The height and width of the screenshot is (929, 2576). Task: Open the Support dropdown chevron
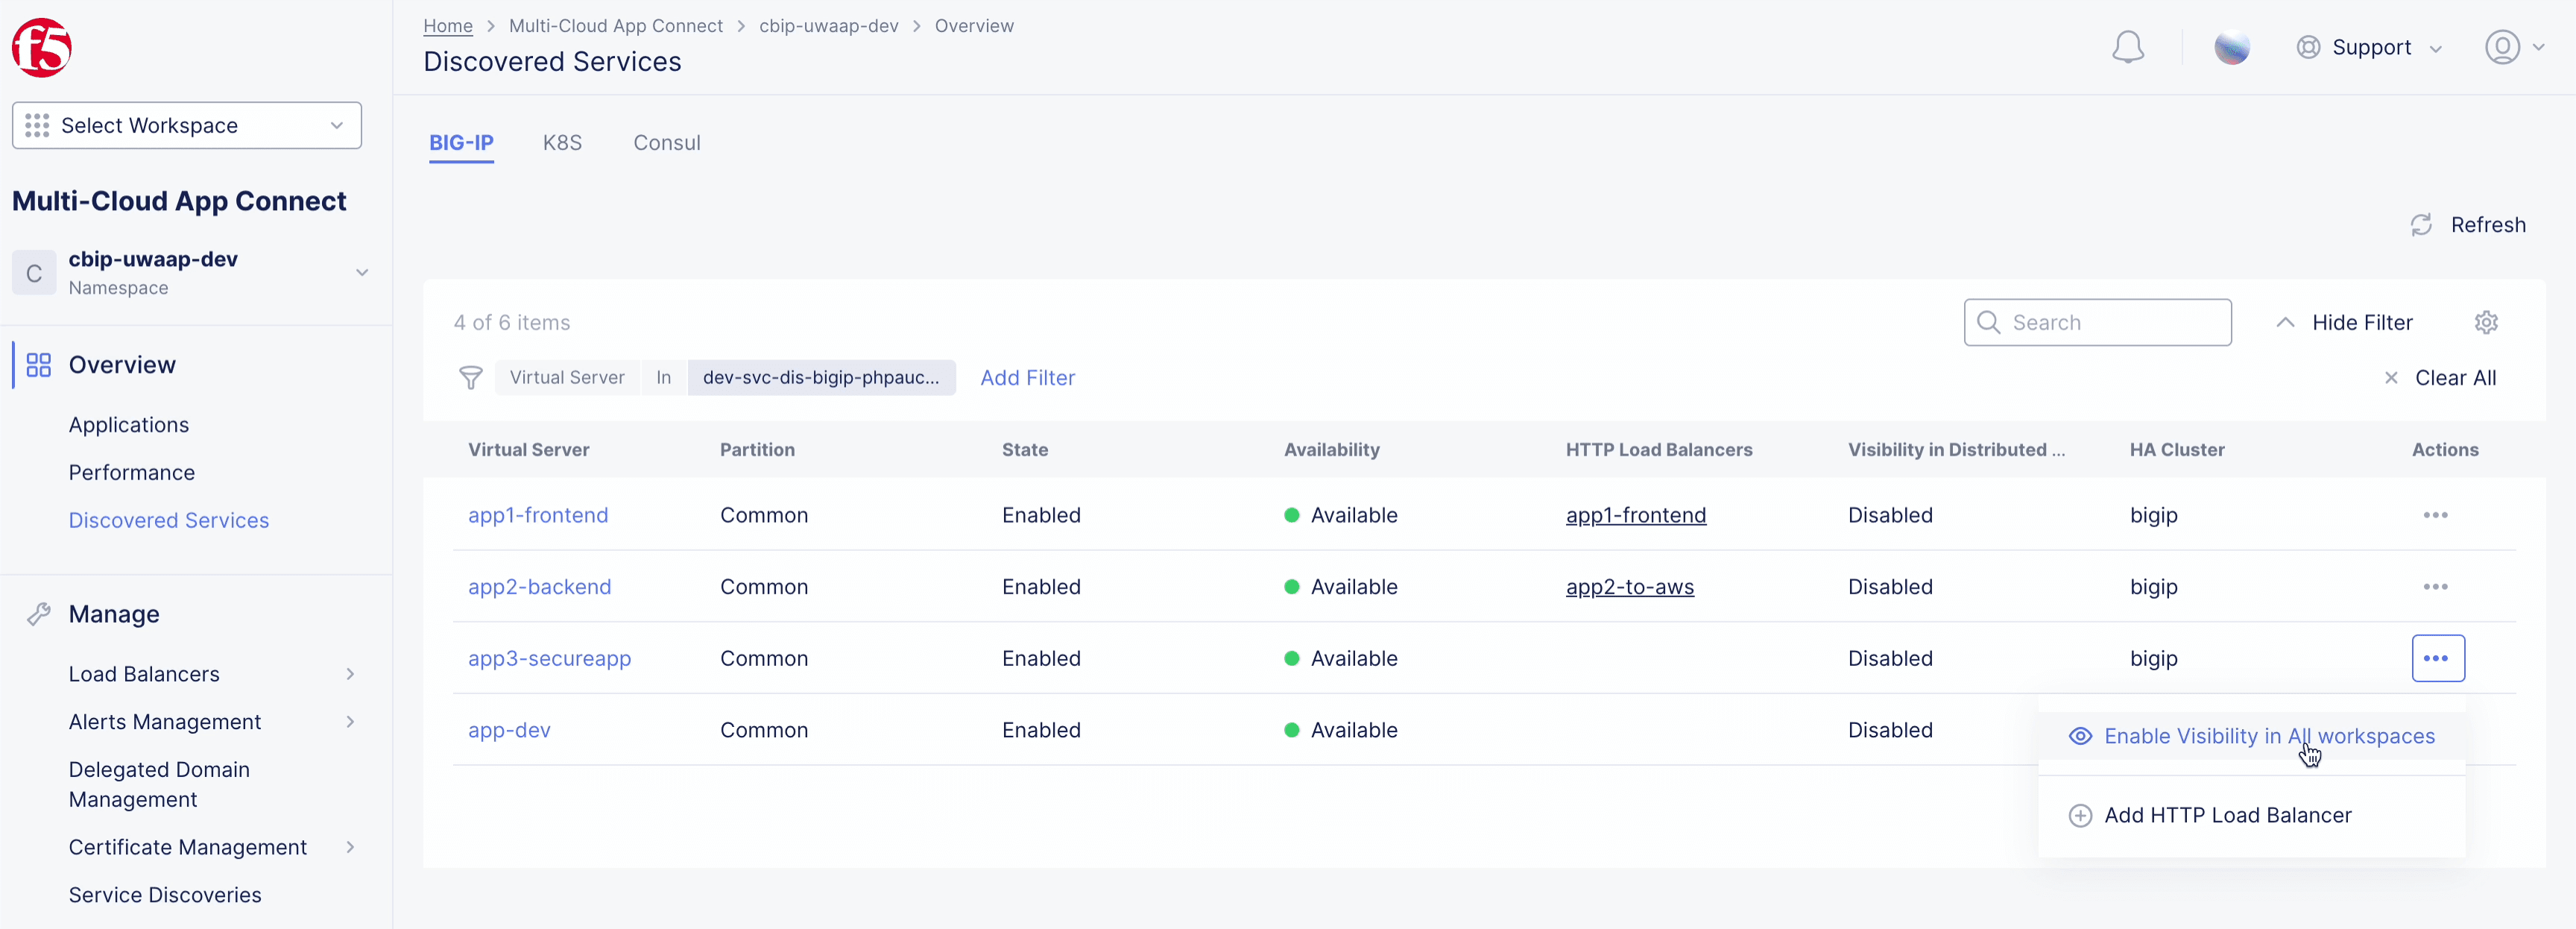(2436, 48)
